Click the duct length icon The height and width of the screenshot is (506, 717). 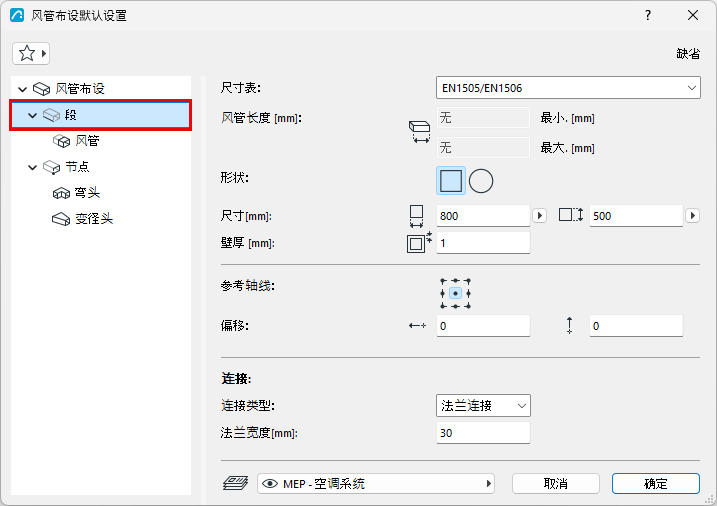[419, 132]
